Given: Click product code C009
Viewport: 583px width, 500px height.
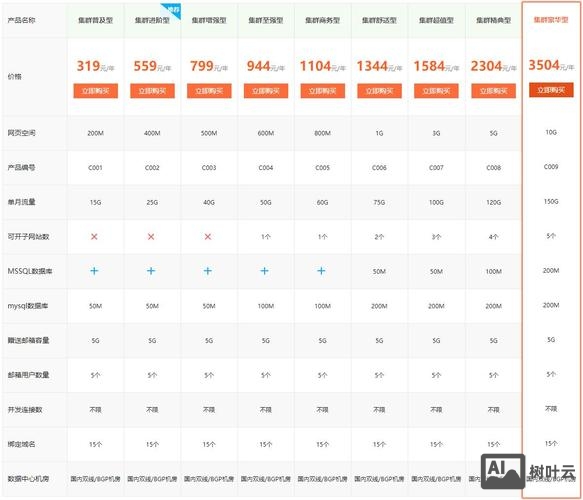Looking at the screenshot, I should [551, 167].
